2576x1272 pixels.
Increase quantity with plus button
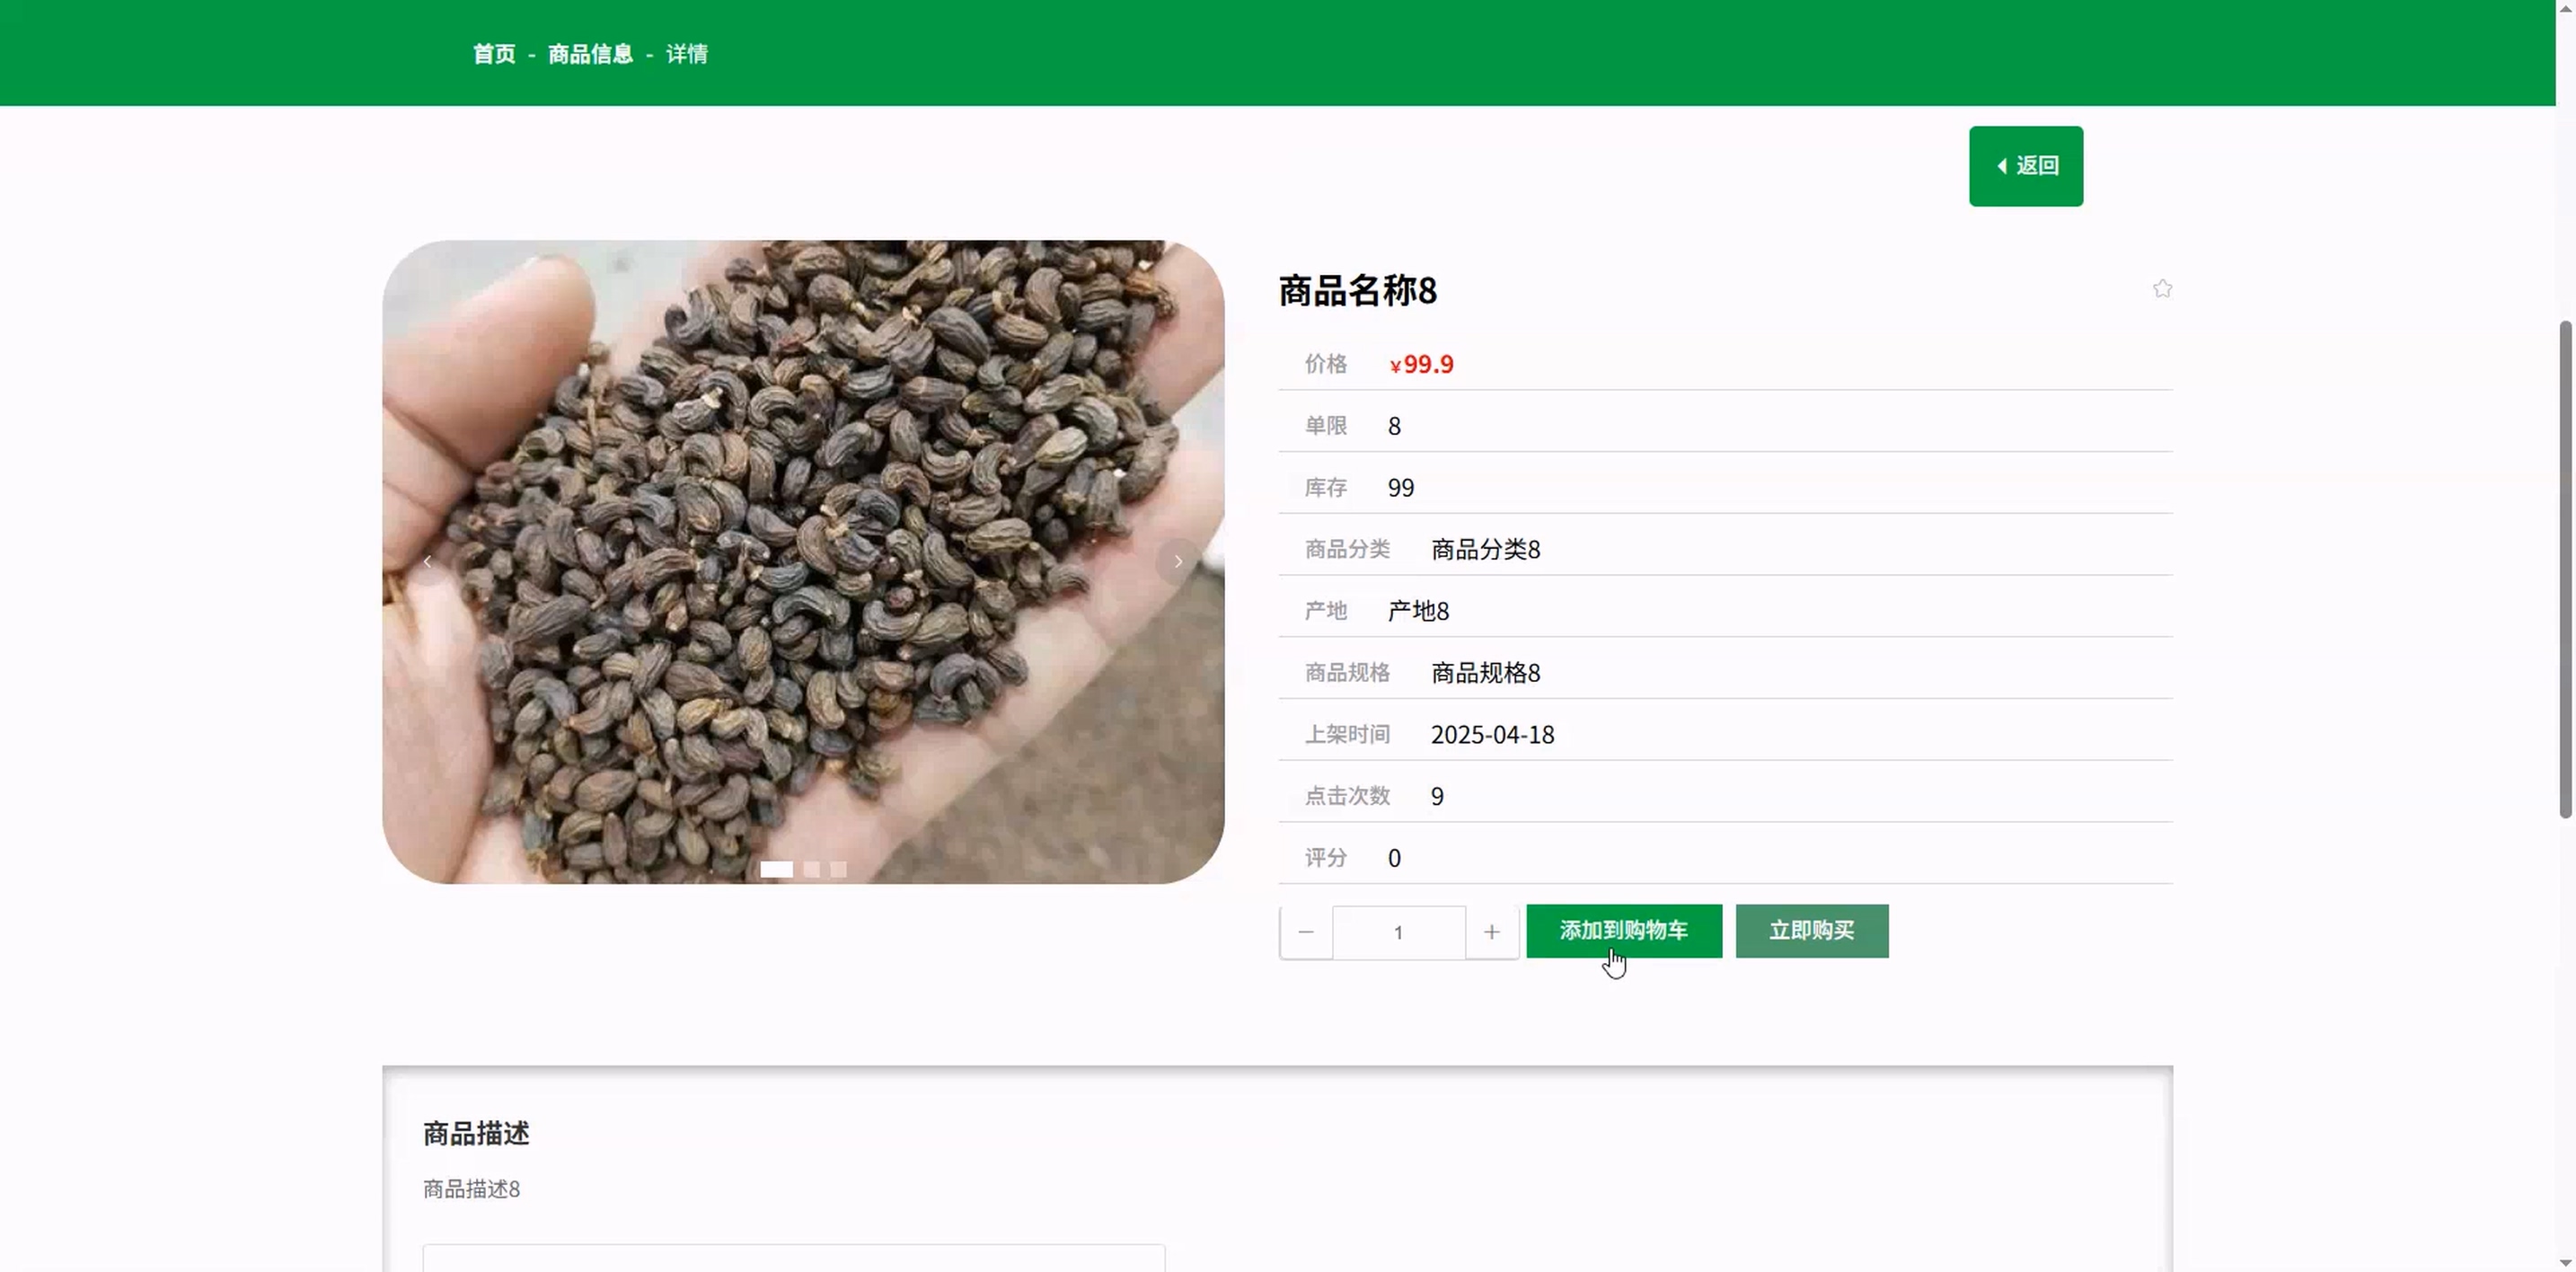coord(1491,932)
